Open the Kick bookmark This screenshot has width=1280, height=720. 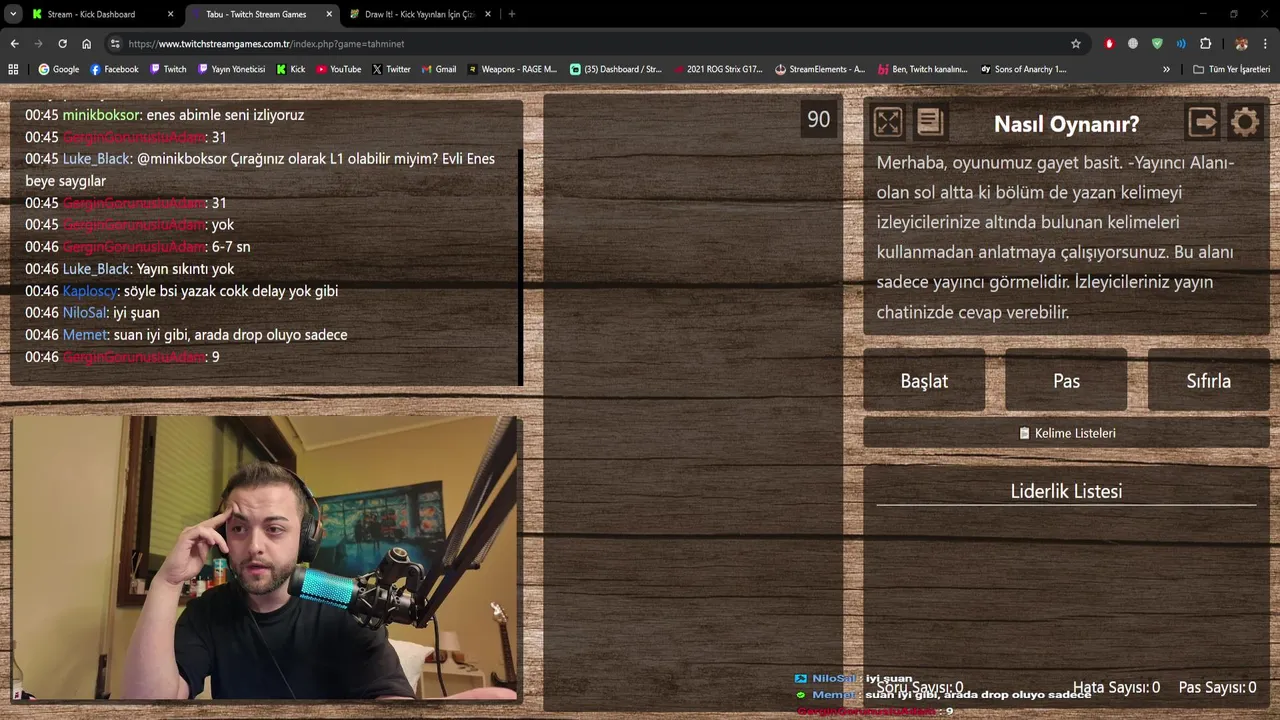coord(290,69)
